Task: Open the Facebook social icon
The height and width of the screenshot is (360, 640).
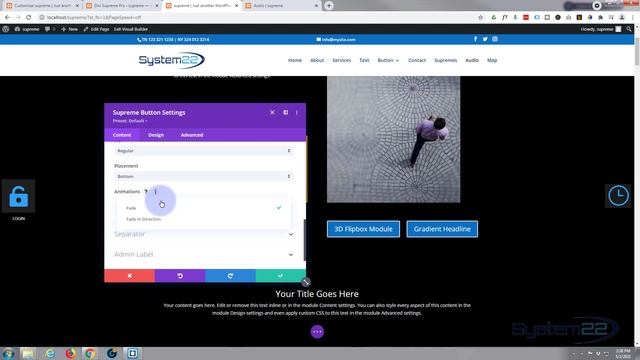Action: 475,39
